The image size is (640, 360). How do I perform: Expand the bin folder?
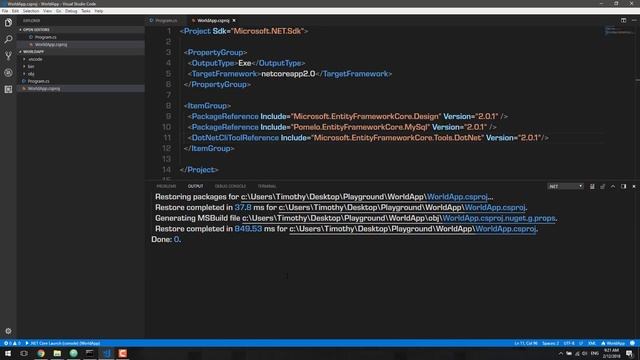coord(31,67)
